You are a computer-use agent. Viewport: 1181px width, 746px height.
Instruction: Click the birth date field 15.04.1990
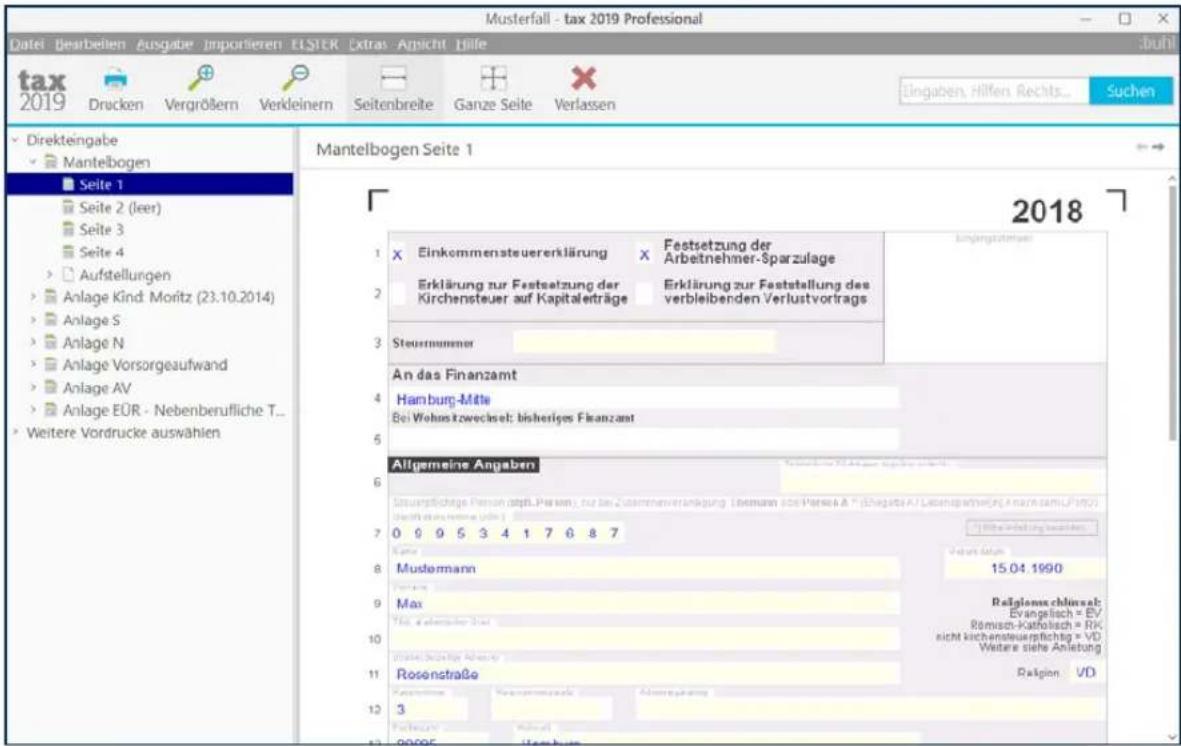(1026, 567)
